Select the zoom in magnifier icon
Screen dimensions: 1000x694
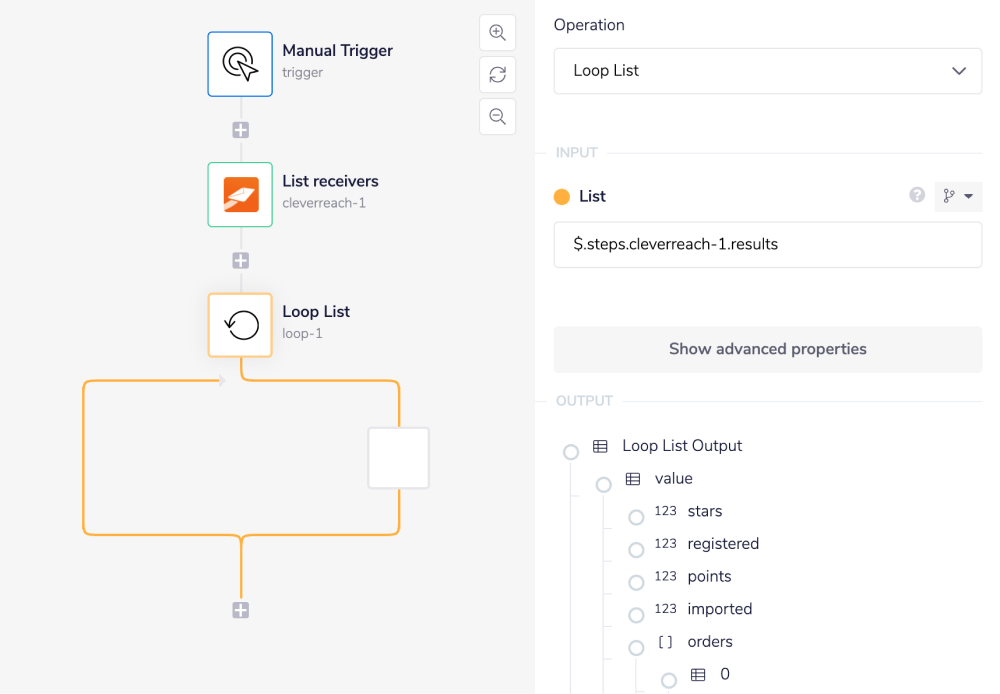497,32
